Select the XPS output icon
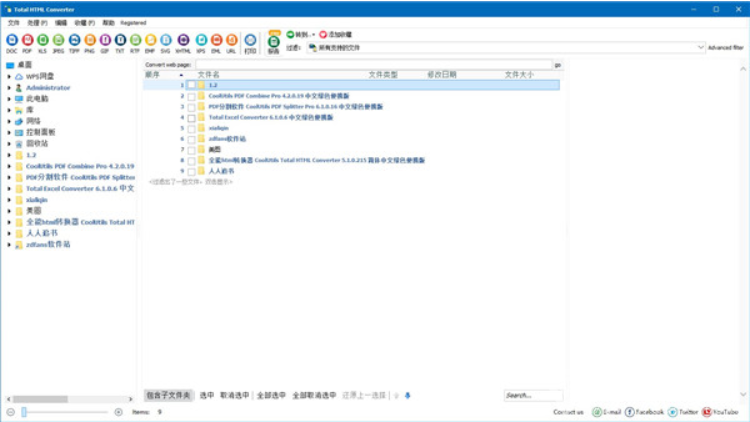Viewport: 750px width, 422px height. coord(201,40)
